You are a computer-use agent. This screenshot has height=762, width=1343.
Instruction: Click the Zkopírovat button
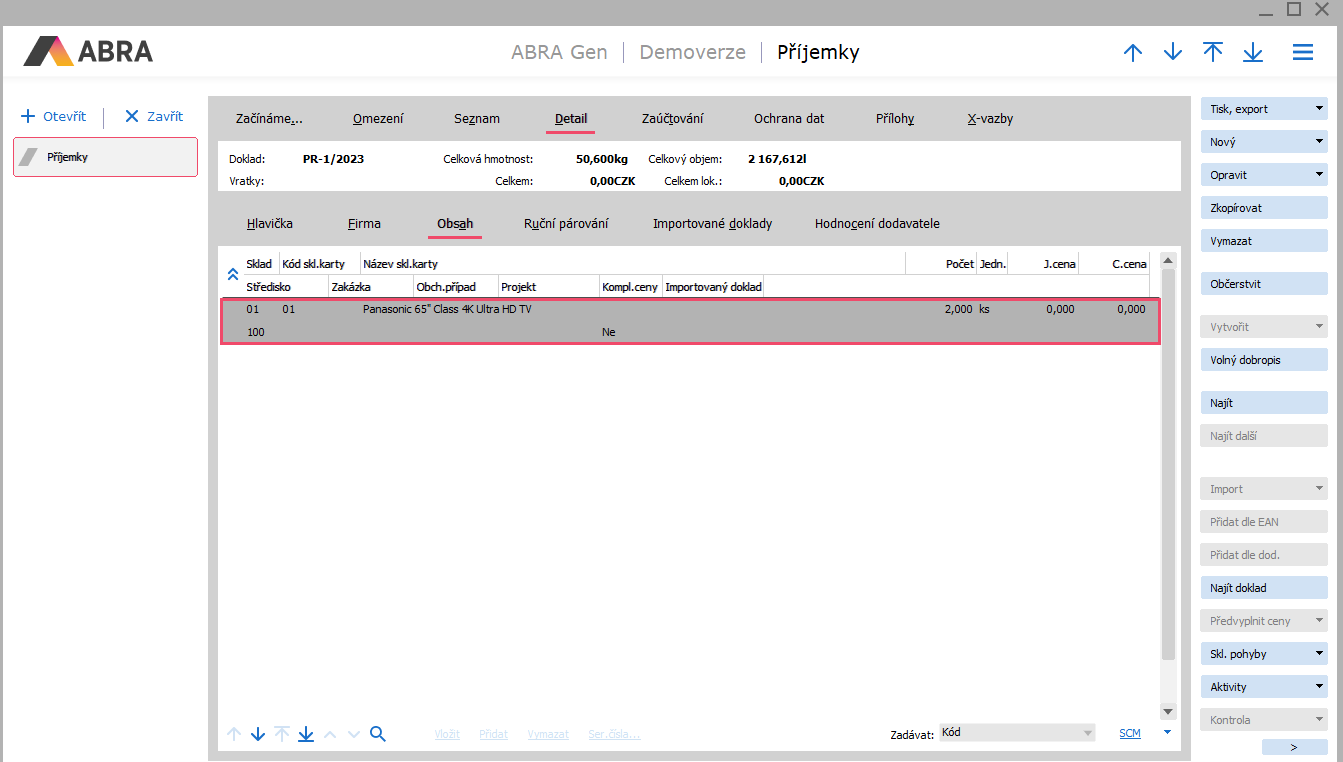(1264, 208)
